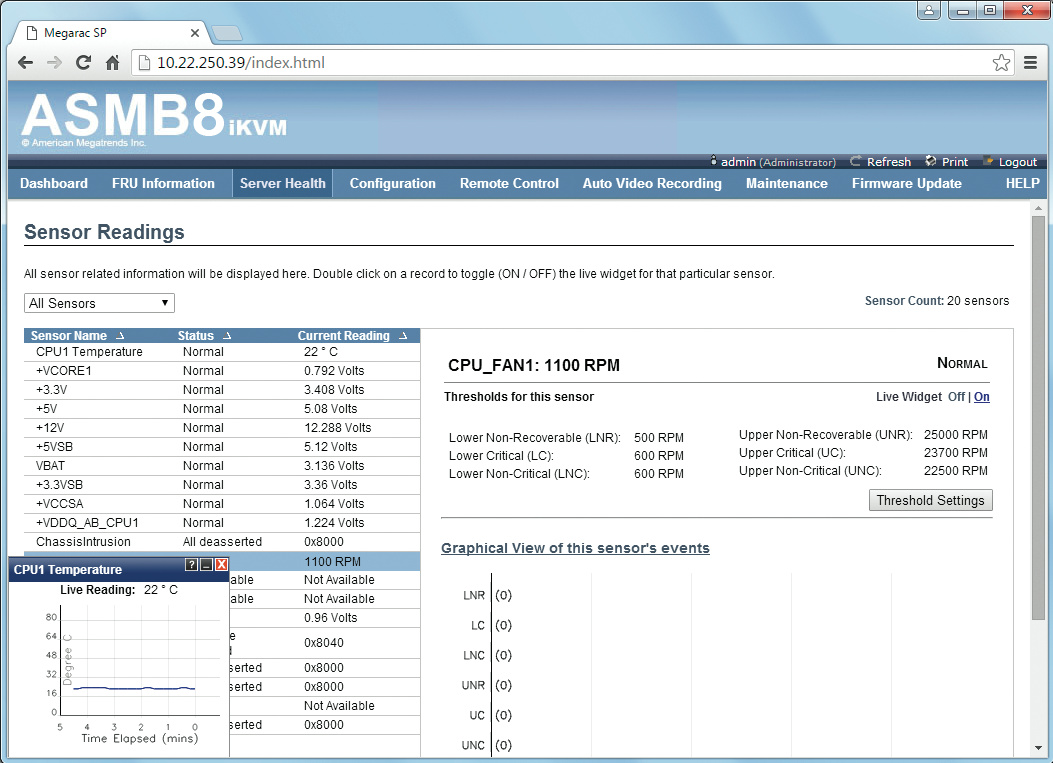Click the ASMB8 iKVM logo
The height and width of the screenshot is (763, 1053).
click(x=154, y=118)
